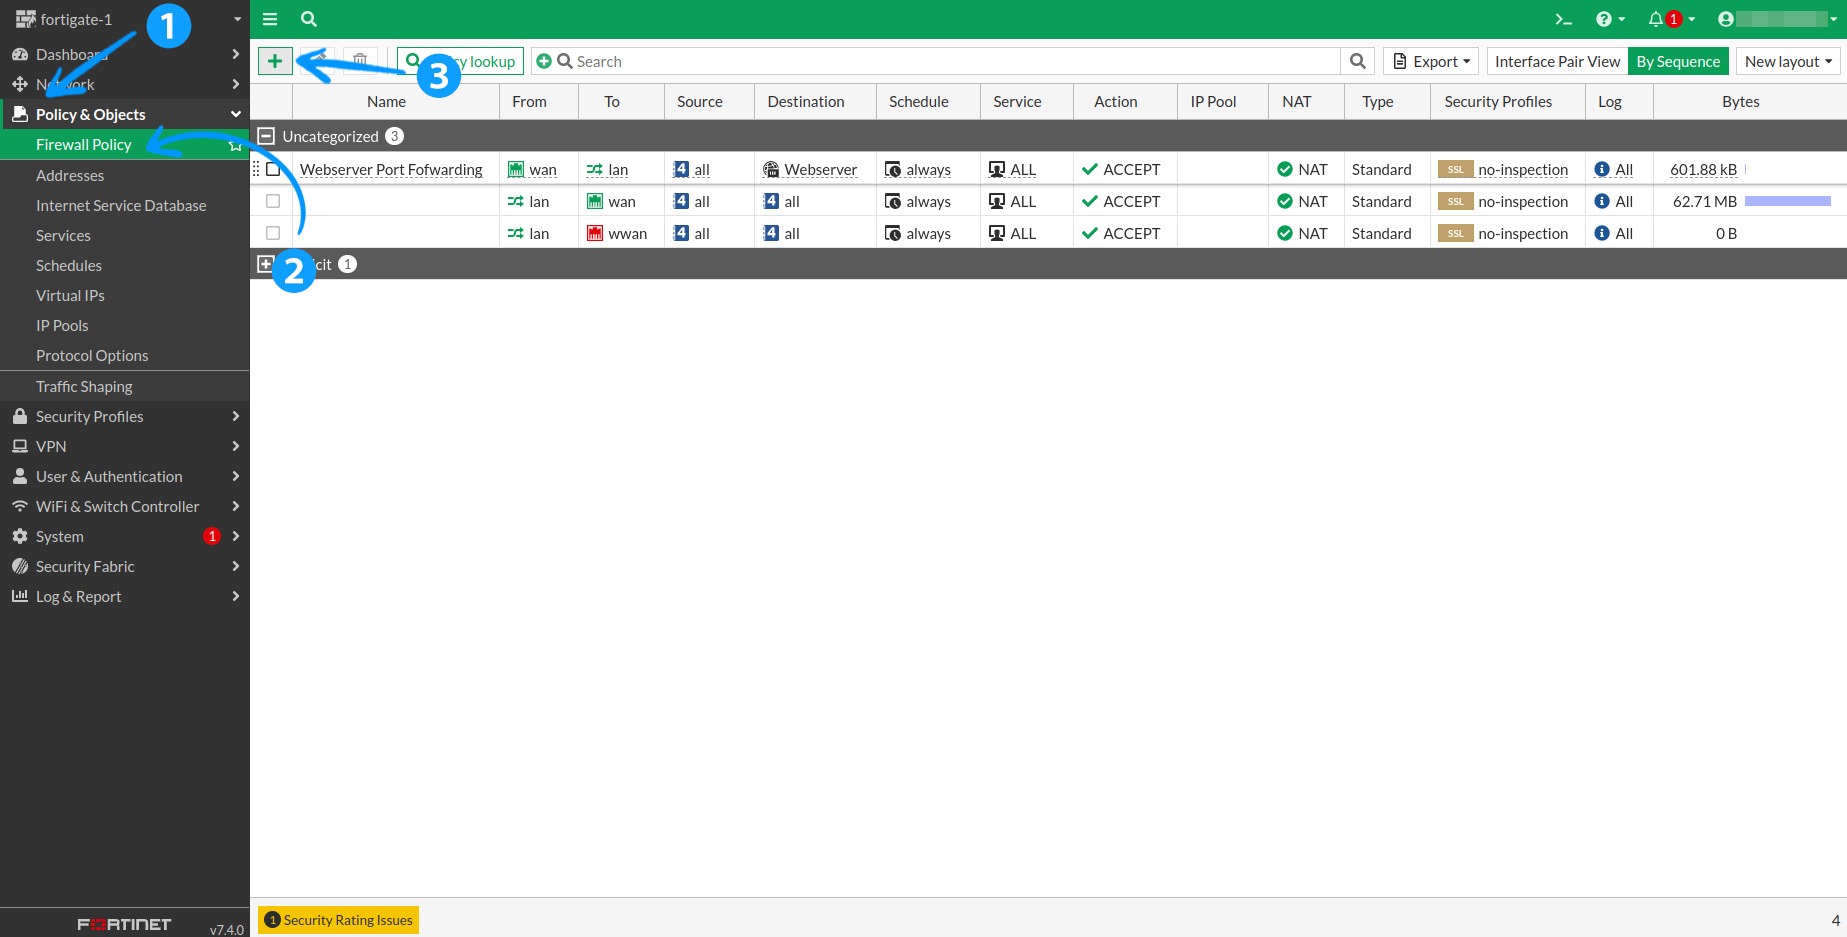Image resolution: width=1847 pixels, height=937 pixels.
Task: Toggle the hamburger menu icon in header
Action: (270, 19)
